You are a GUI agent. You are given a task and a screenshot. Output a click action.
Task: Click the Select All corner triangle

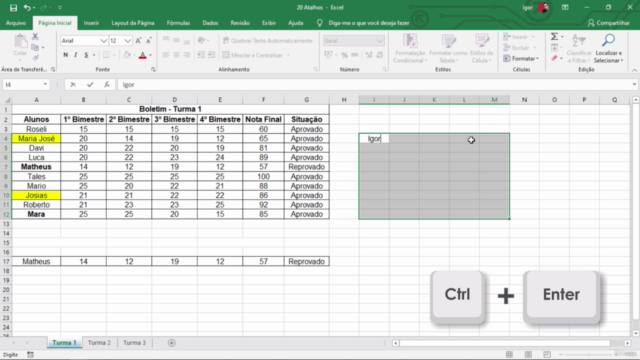[x=7, y=100]
